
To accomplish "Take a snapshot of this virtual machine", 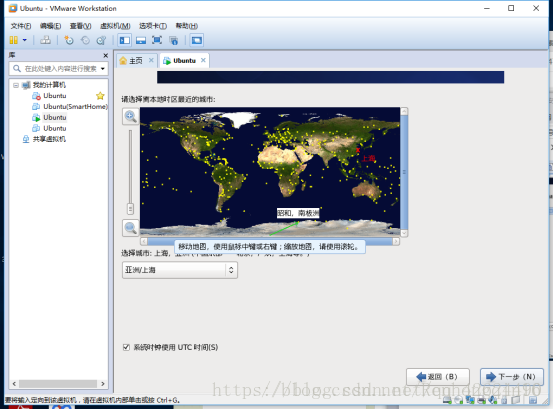I will 68,40.
